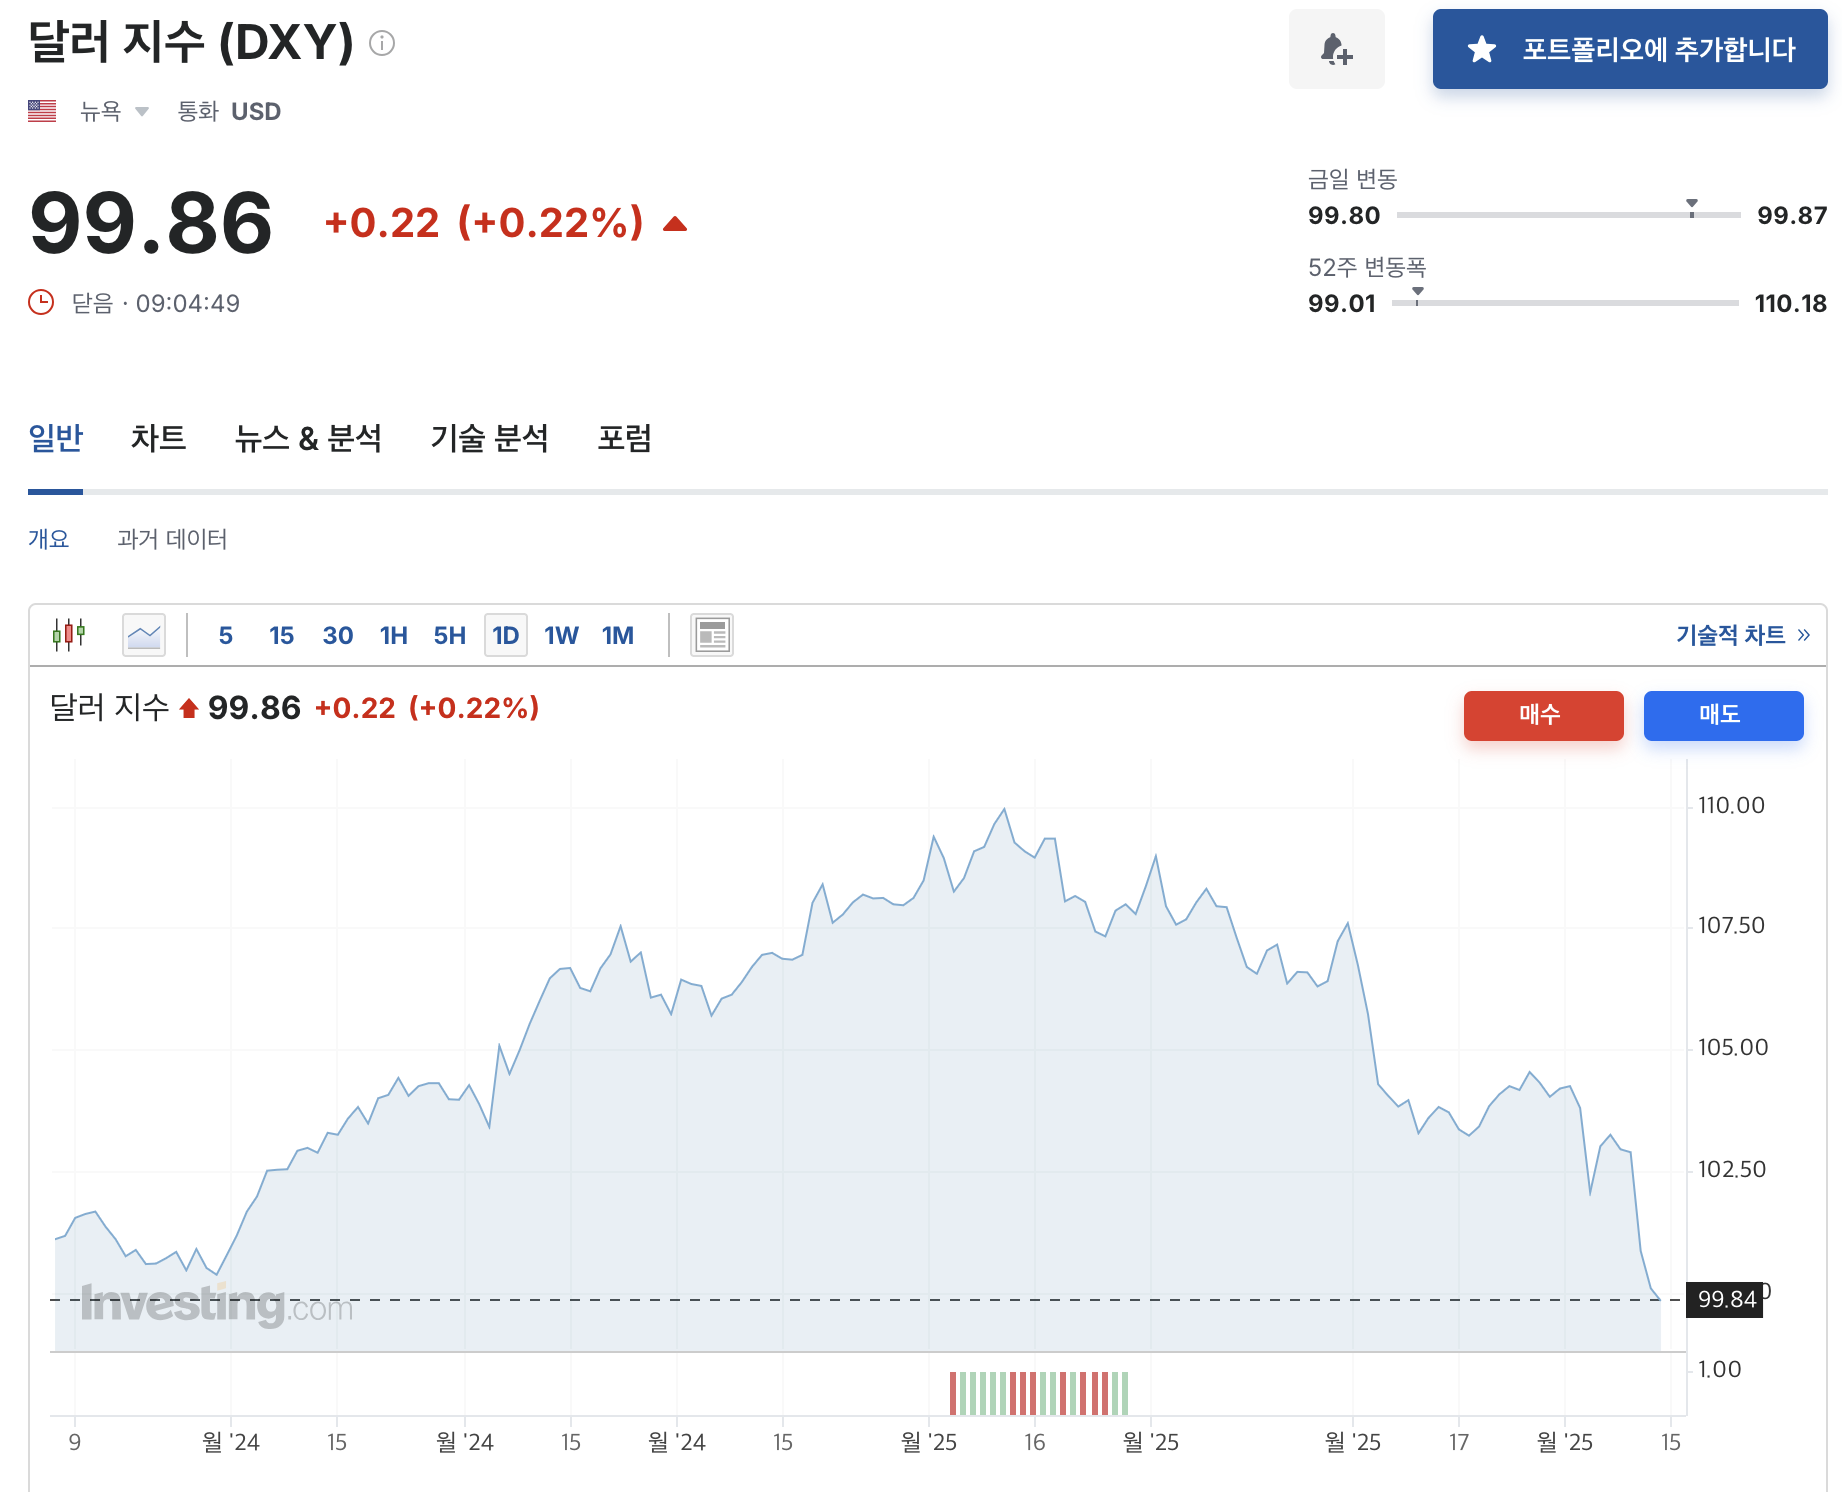Click the 52-week low value 99.01
Image resolution: width=1842 pixels, height=1492 pixels.
(1342, 303)
